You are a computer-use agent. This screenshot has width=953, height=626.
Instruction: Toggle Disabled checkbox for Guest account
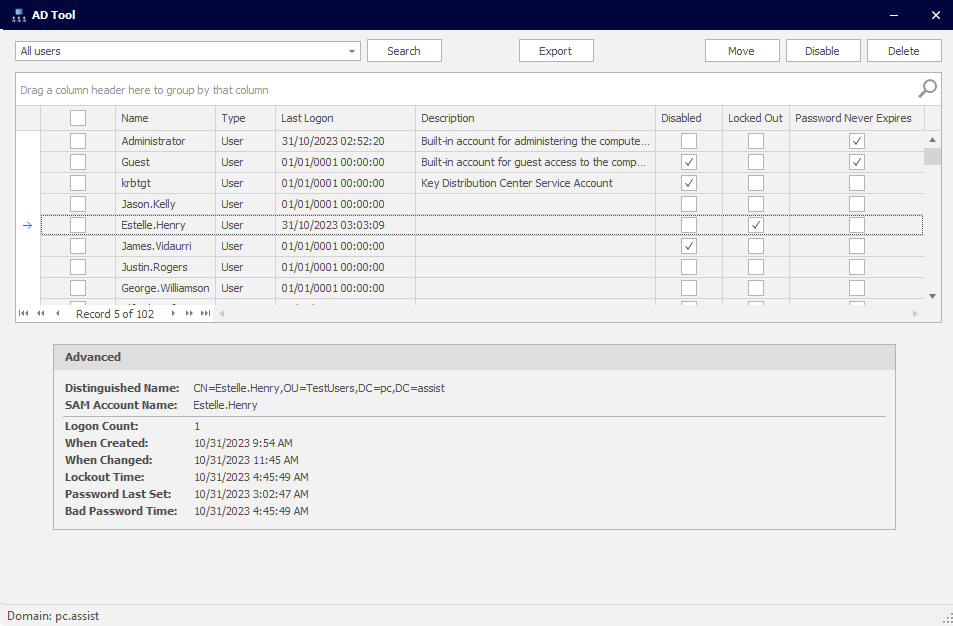pos(689,162)
